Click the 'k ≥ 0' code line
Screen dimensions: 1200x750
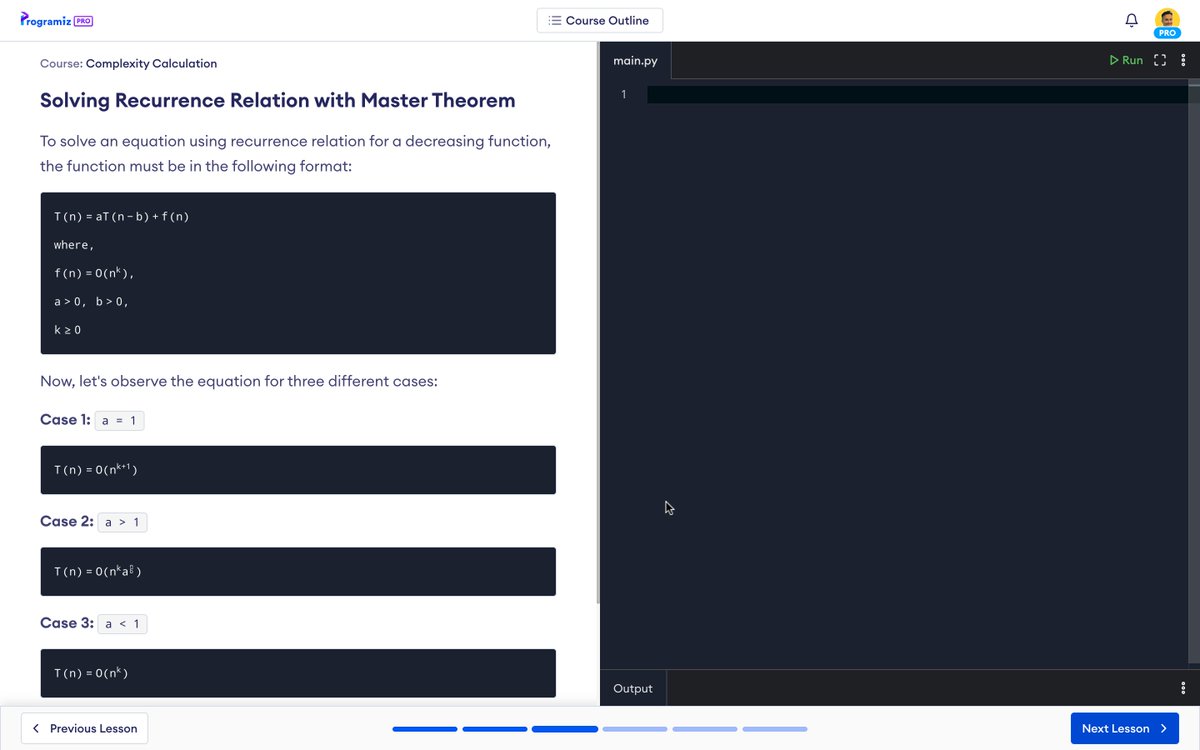(68, 329)
